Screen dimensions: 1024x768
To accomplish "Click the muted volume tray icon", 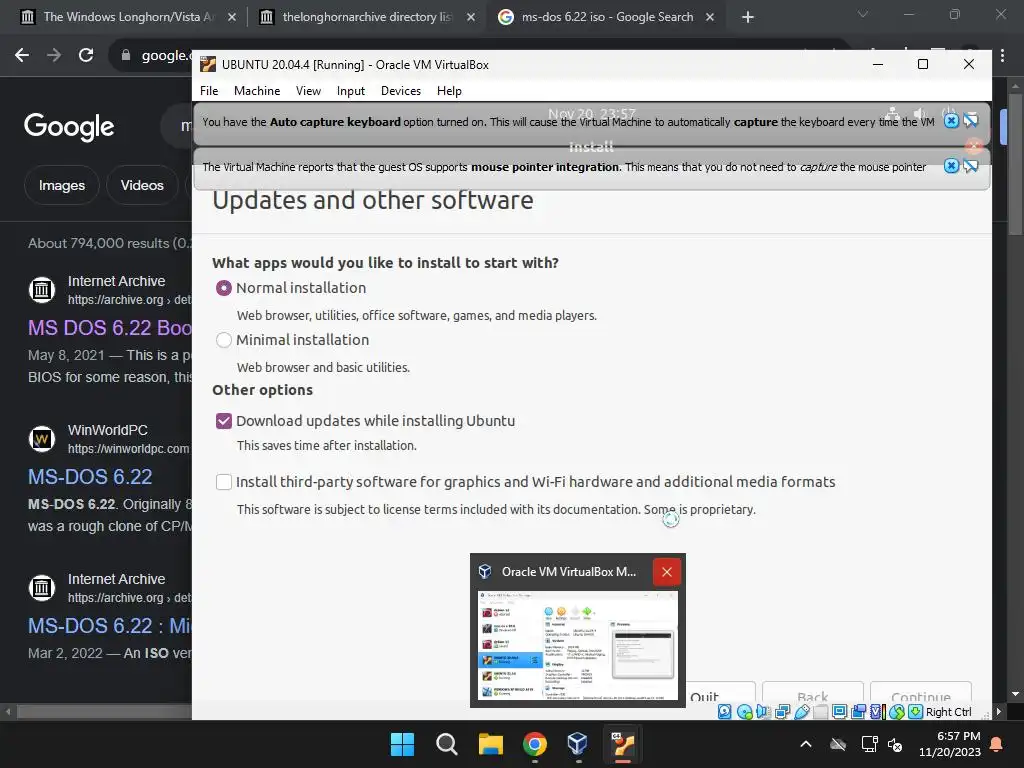I will (895, 744).
